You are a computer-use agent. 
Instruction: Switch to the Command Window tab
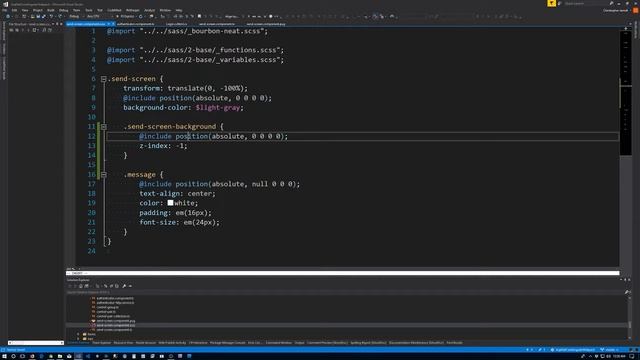(279, 343)
